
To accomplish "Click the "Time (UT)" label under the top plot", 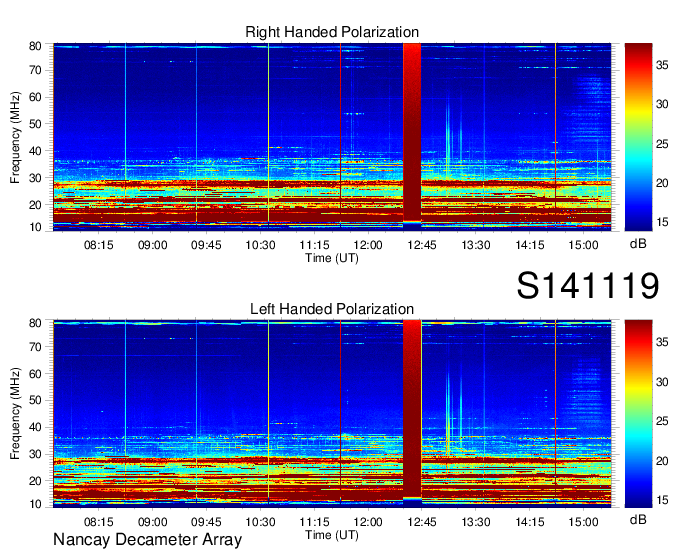I will pos(332,258).
